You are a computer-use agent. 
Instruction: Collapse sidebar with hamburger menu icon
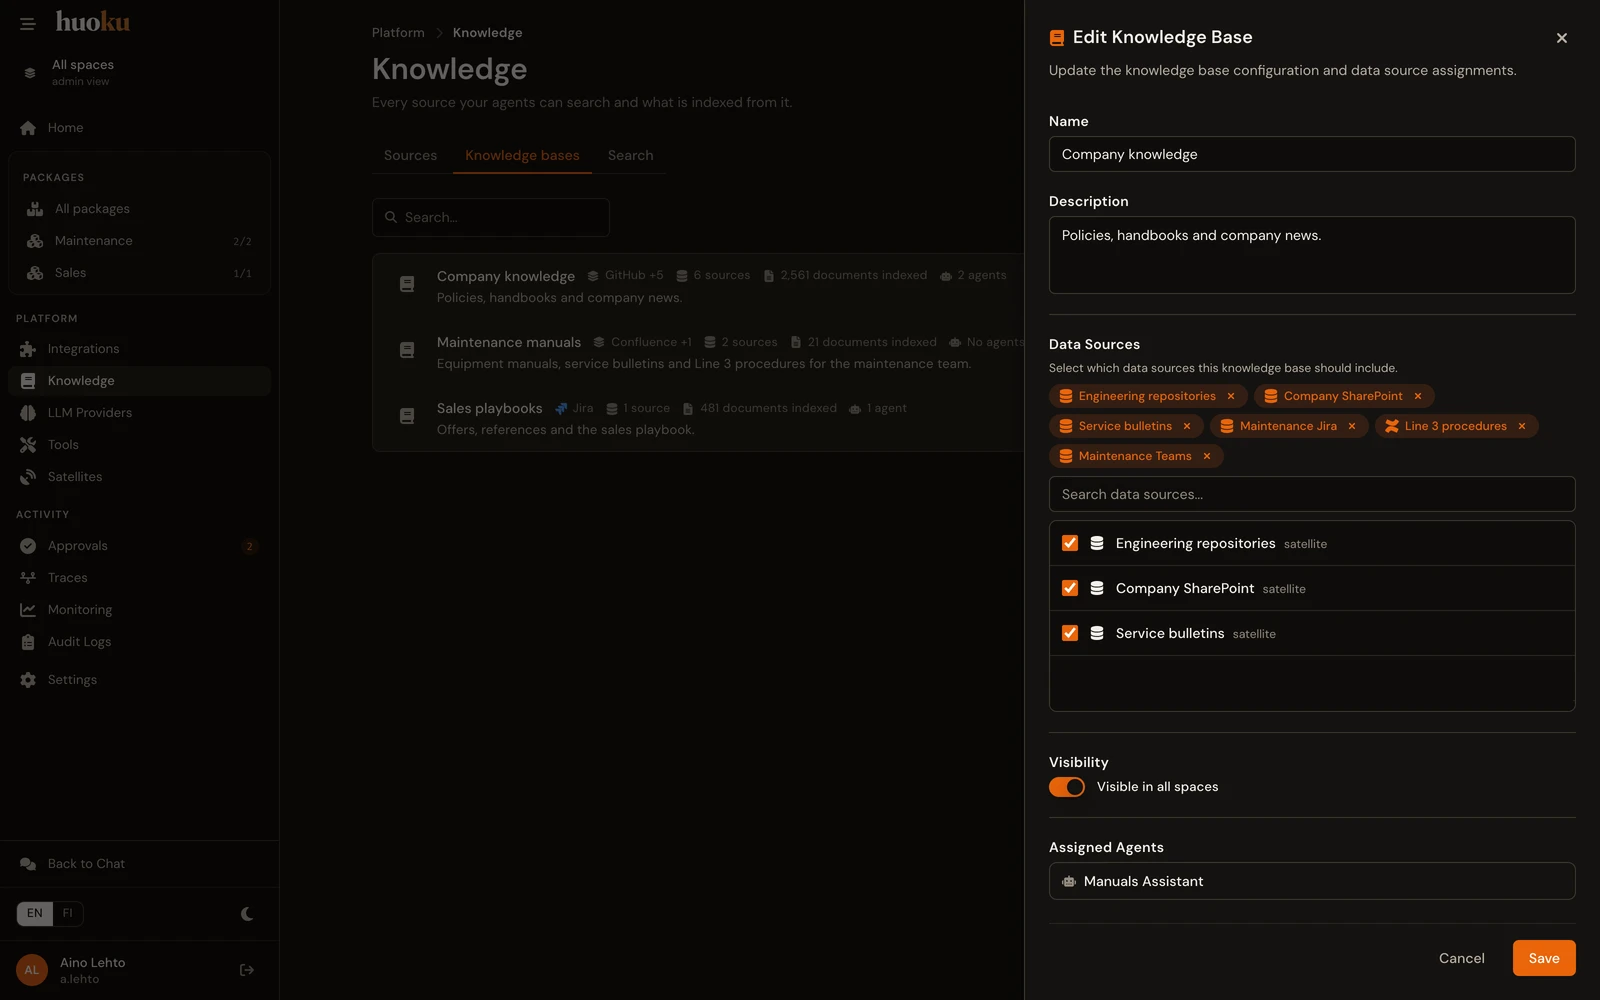point(27,23)
